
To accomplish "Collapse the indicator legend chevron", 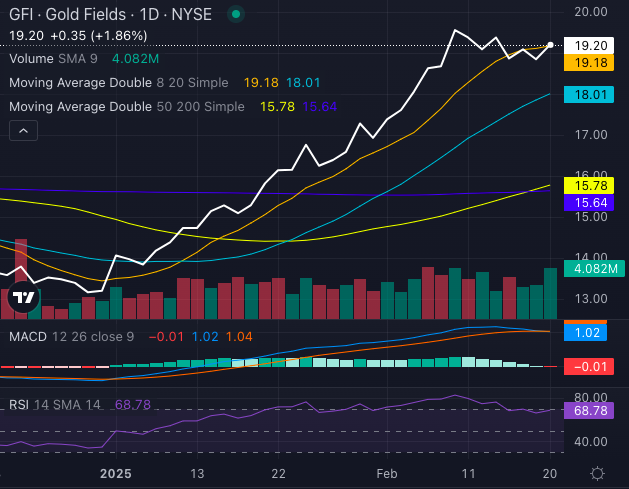I will click(23, 131).
